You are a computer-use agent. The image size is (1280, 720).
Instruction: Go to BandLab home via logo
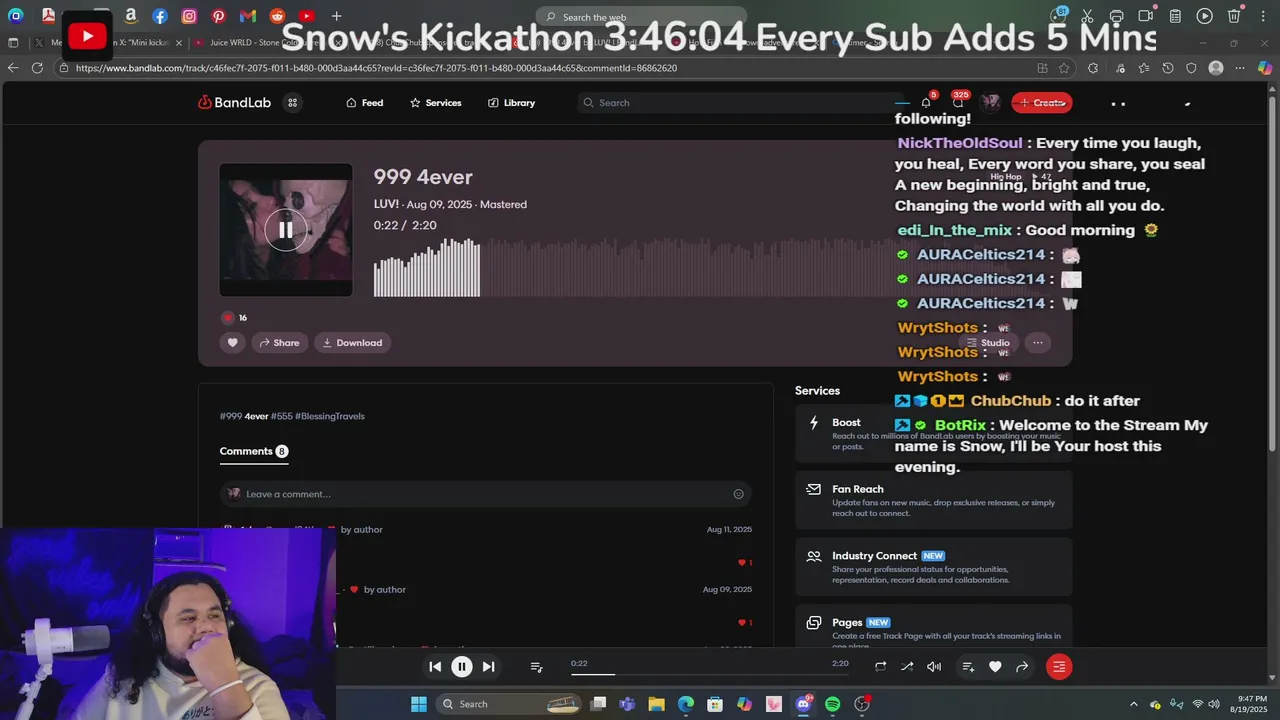click(234, 103)
